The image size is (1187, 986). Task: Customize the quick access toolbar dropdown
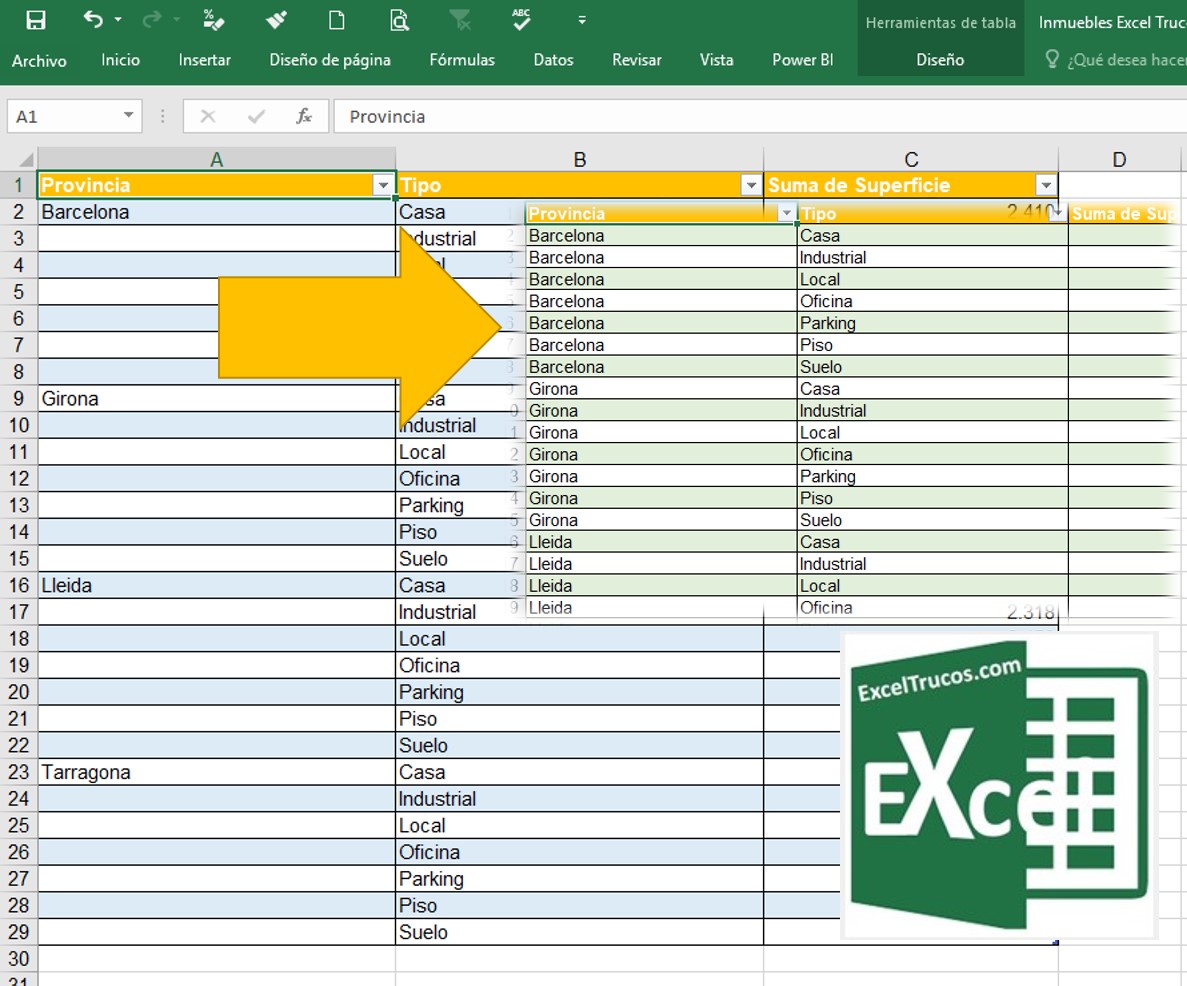tap(582, 20)
